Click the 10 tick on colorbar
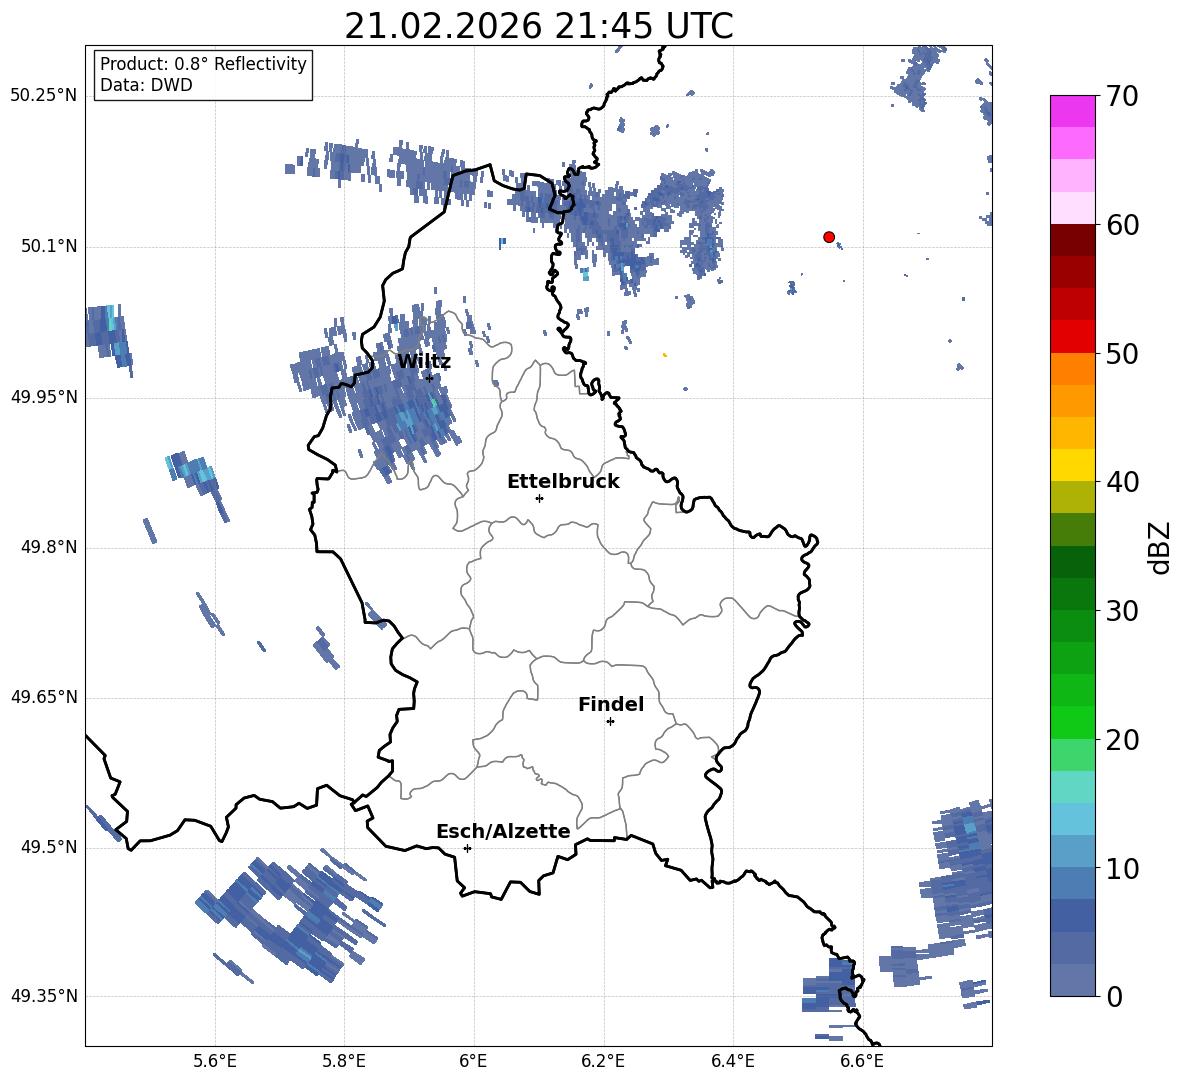The image size is (1184, 1081). (1122, 868)
